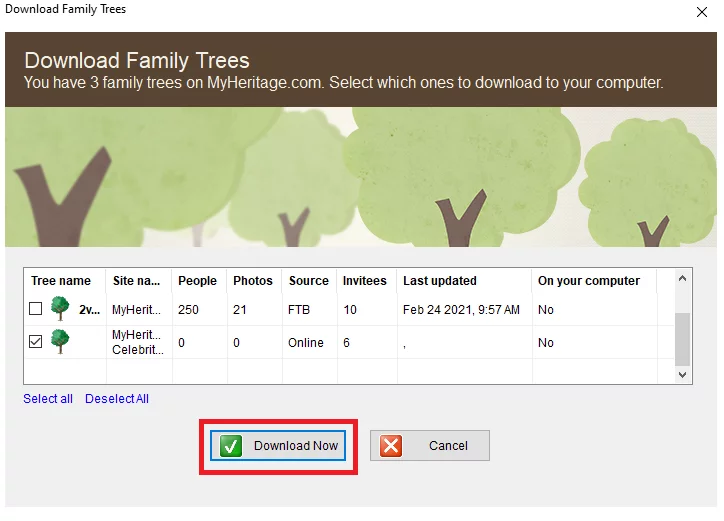This screenshot has height=521, width=724.
Task: Sort by the Invitees column header
Action: pos(367,281)
